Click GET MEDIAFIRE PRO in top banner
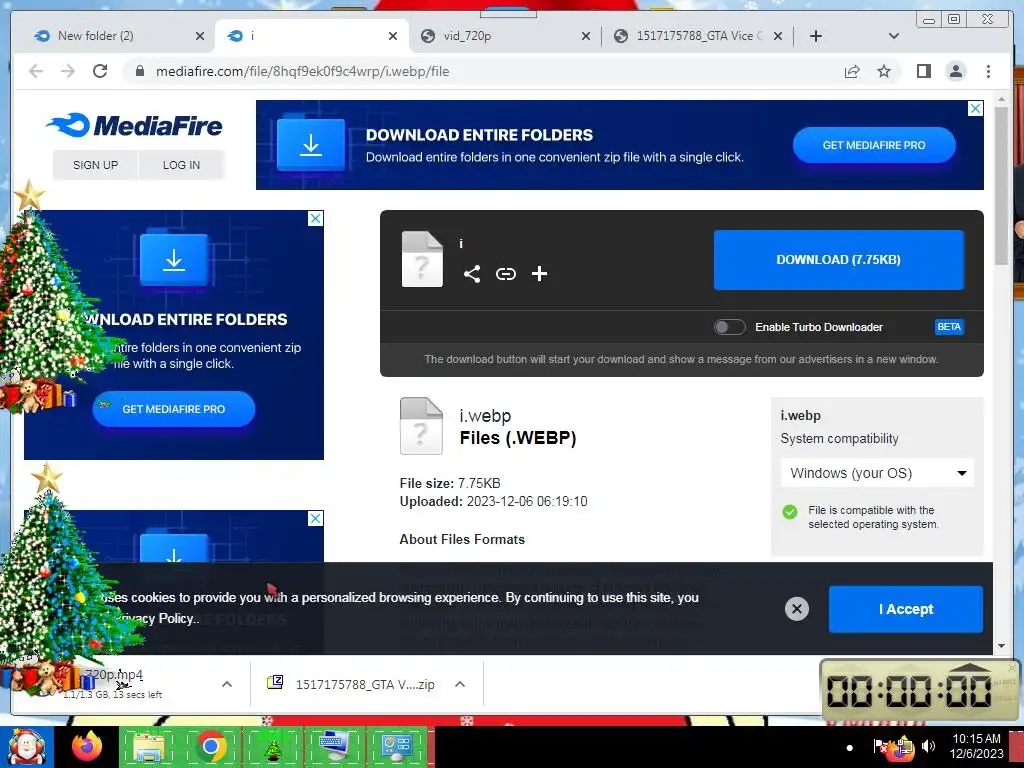The height and width of the screenshot is (768, 1024). [x=874, y=145]
